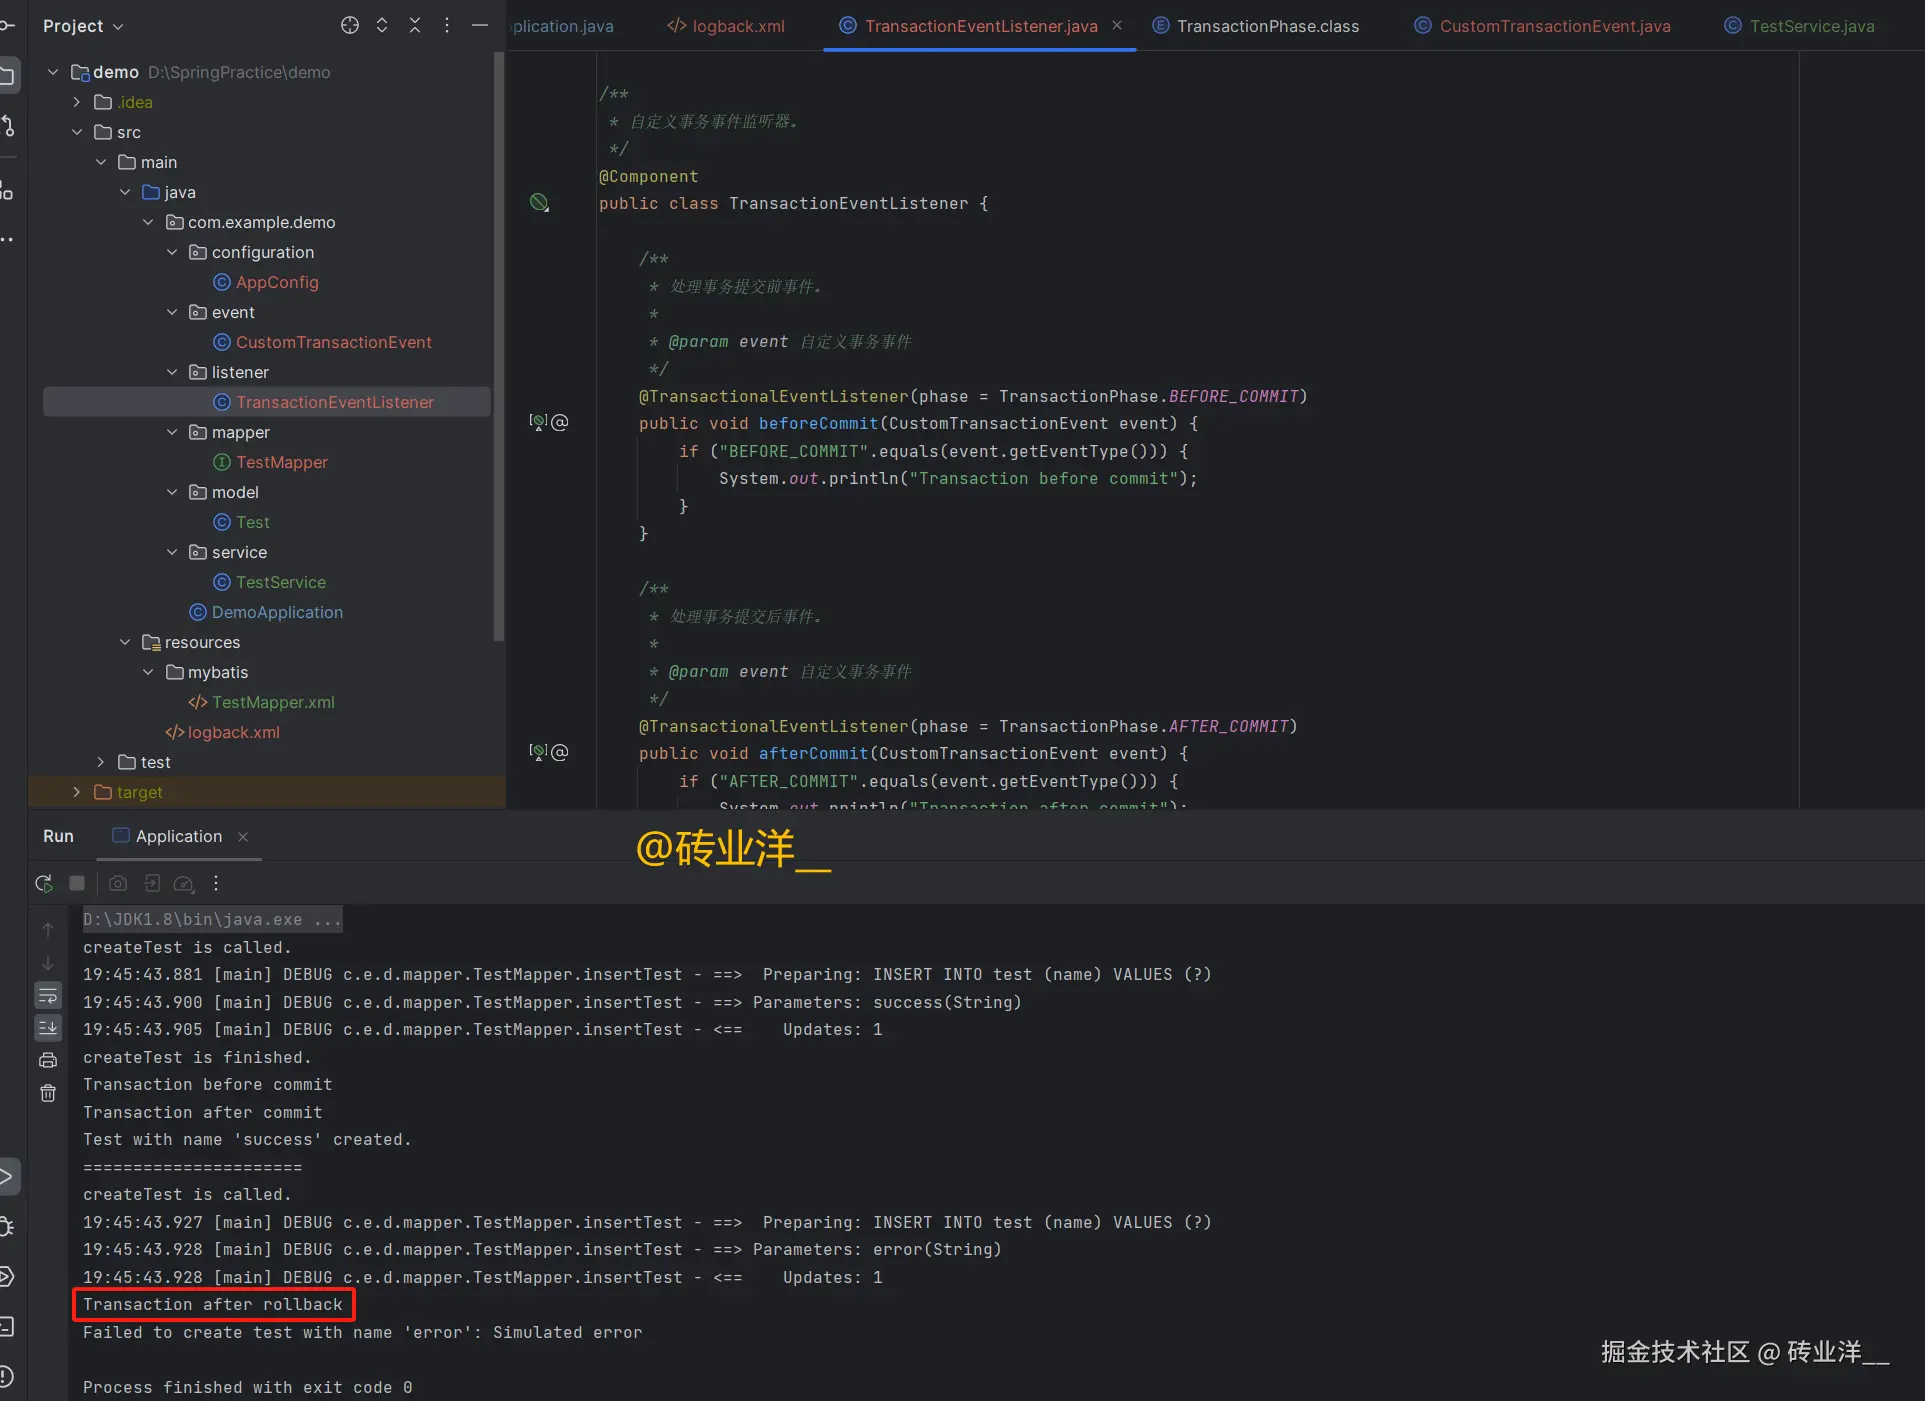Collapse the listener package
The image size is (1925, 1401).
tap(172, 372)
